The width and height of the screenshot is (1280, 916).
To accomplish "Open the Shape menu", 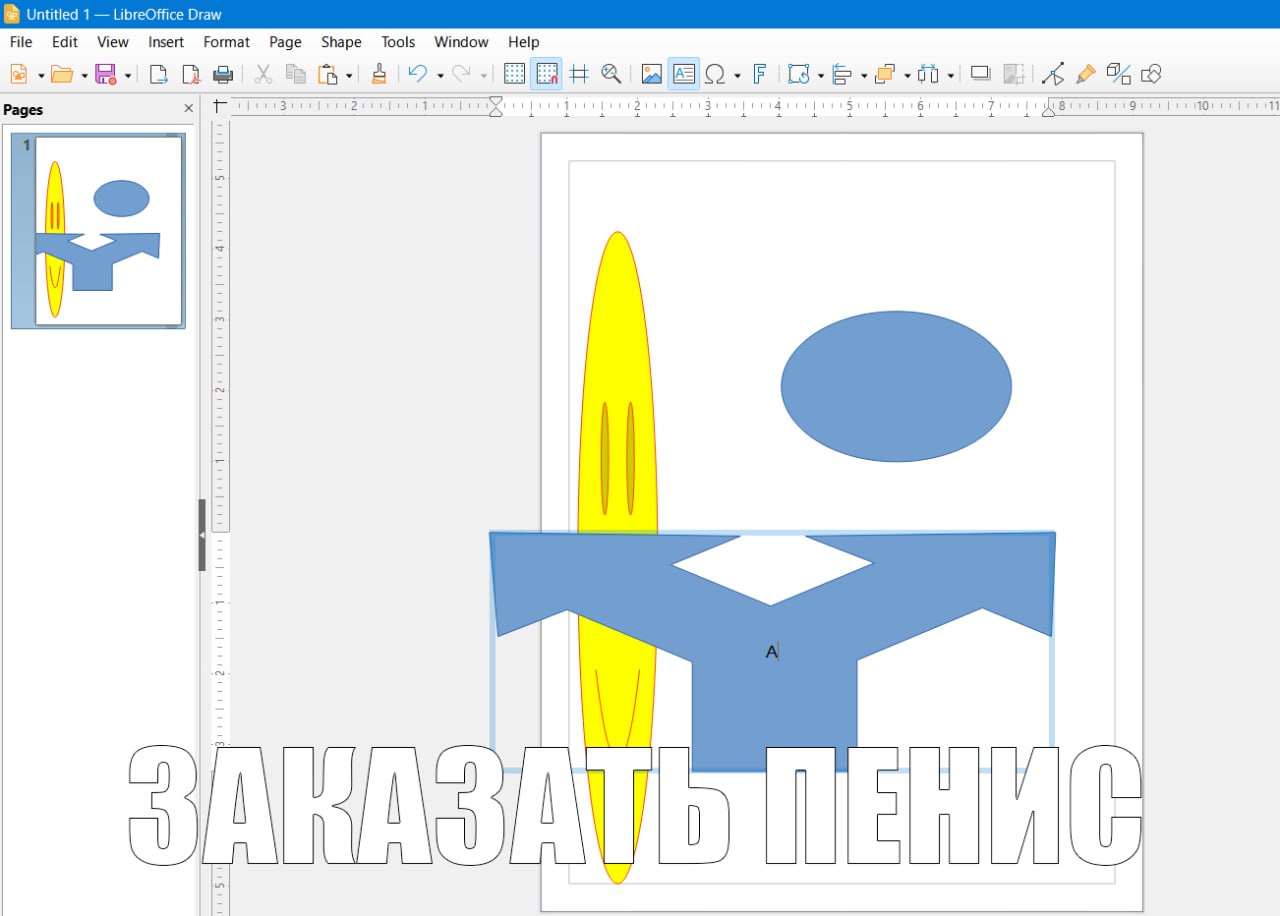I will click(341, 42).
